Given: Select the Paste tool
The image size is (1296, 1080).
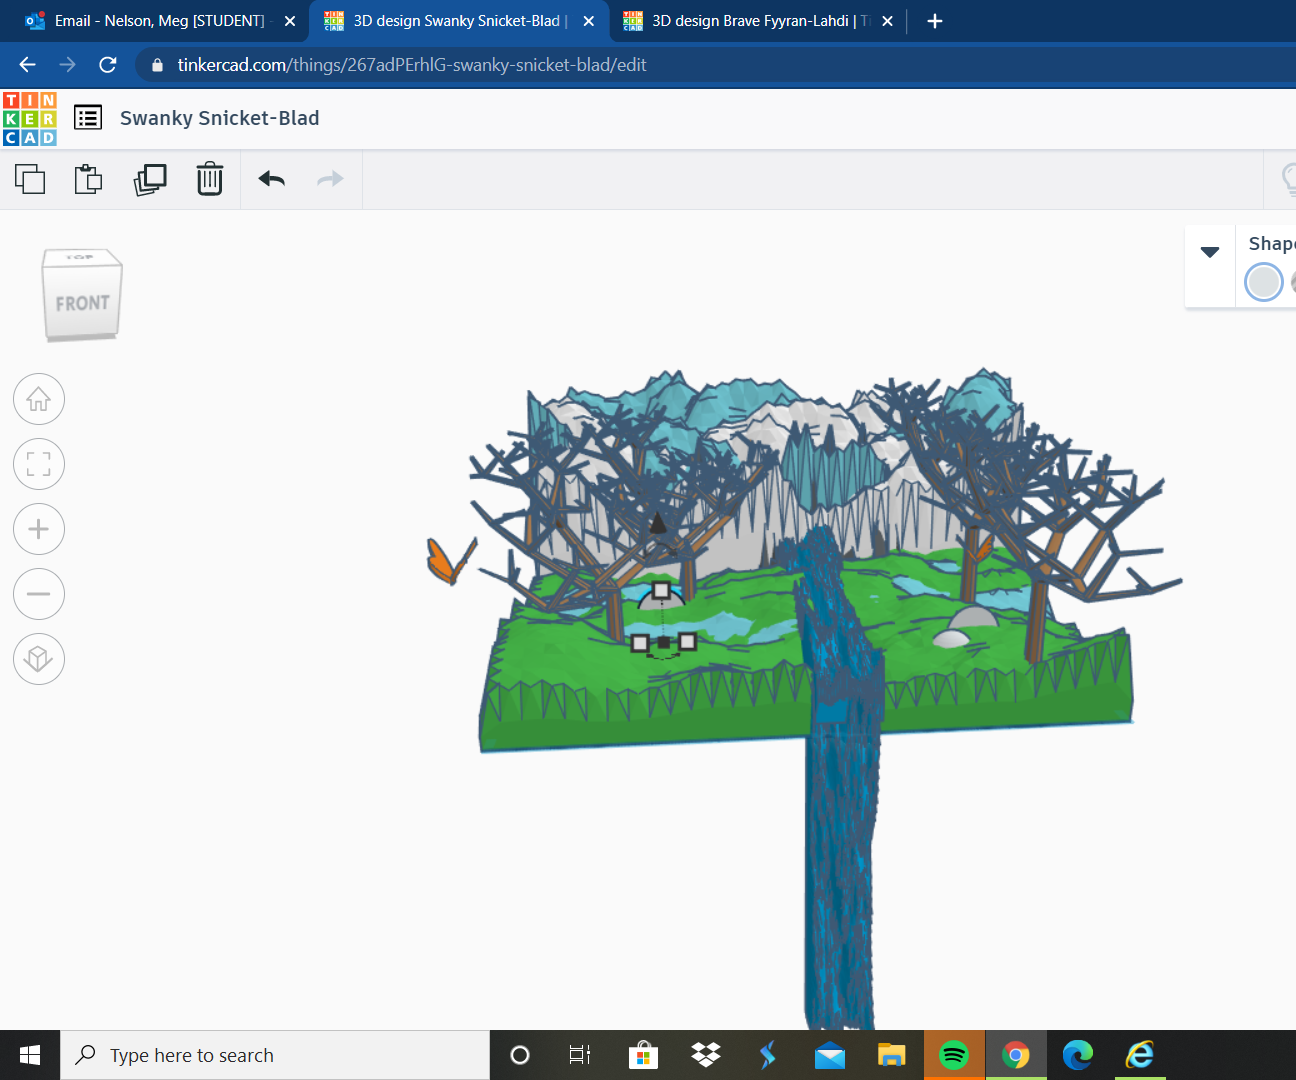Looking at the screenshot, I should pyautogui.click(x=88, y=179).
